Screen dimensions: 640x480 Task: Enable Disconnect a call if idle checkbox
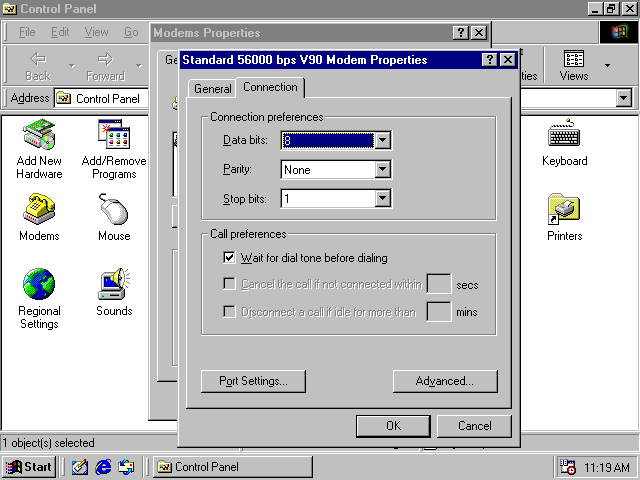point(229,312)
